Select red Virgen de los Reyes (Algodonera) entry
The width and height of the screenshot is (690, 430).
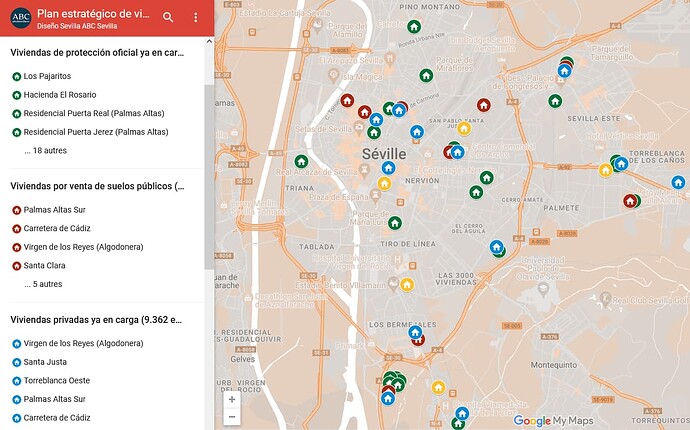pos(83,247)
